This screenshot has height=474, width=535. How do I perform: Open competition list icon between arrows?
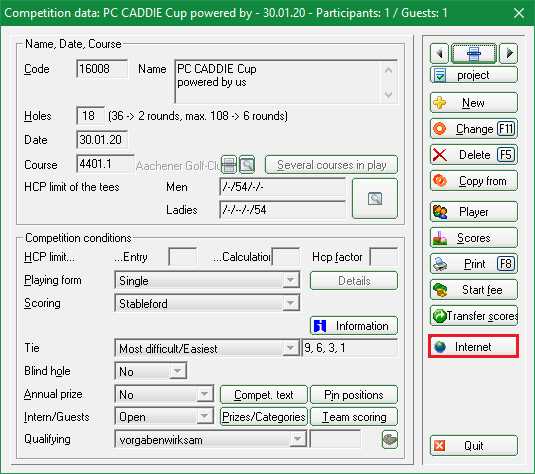coord(474,53)
